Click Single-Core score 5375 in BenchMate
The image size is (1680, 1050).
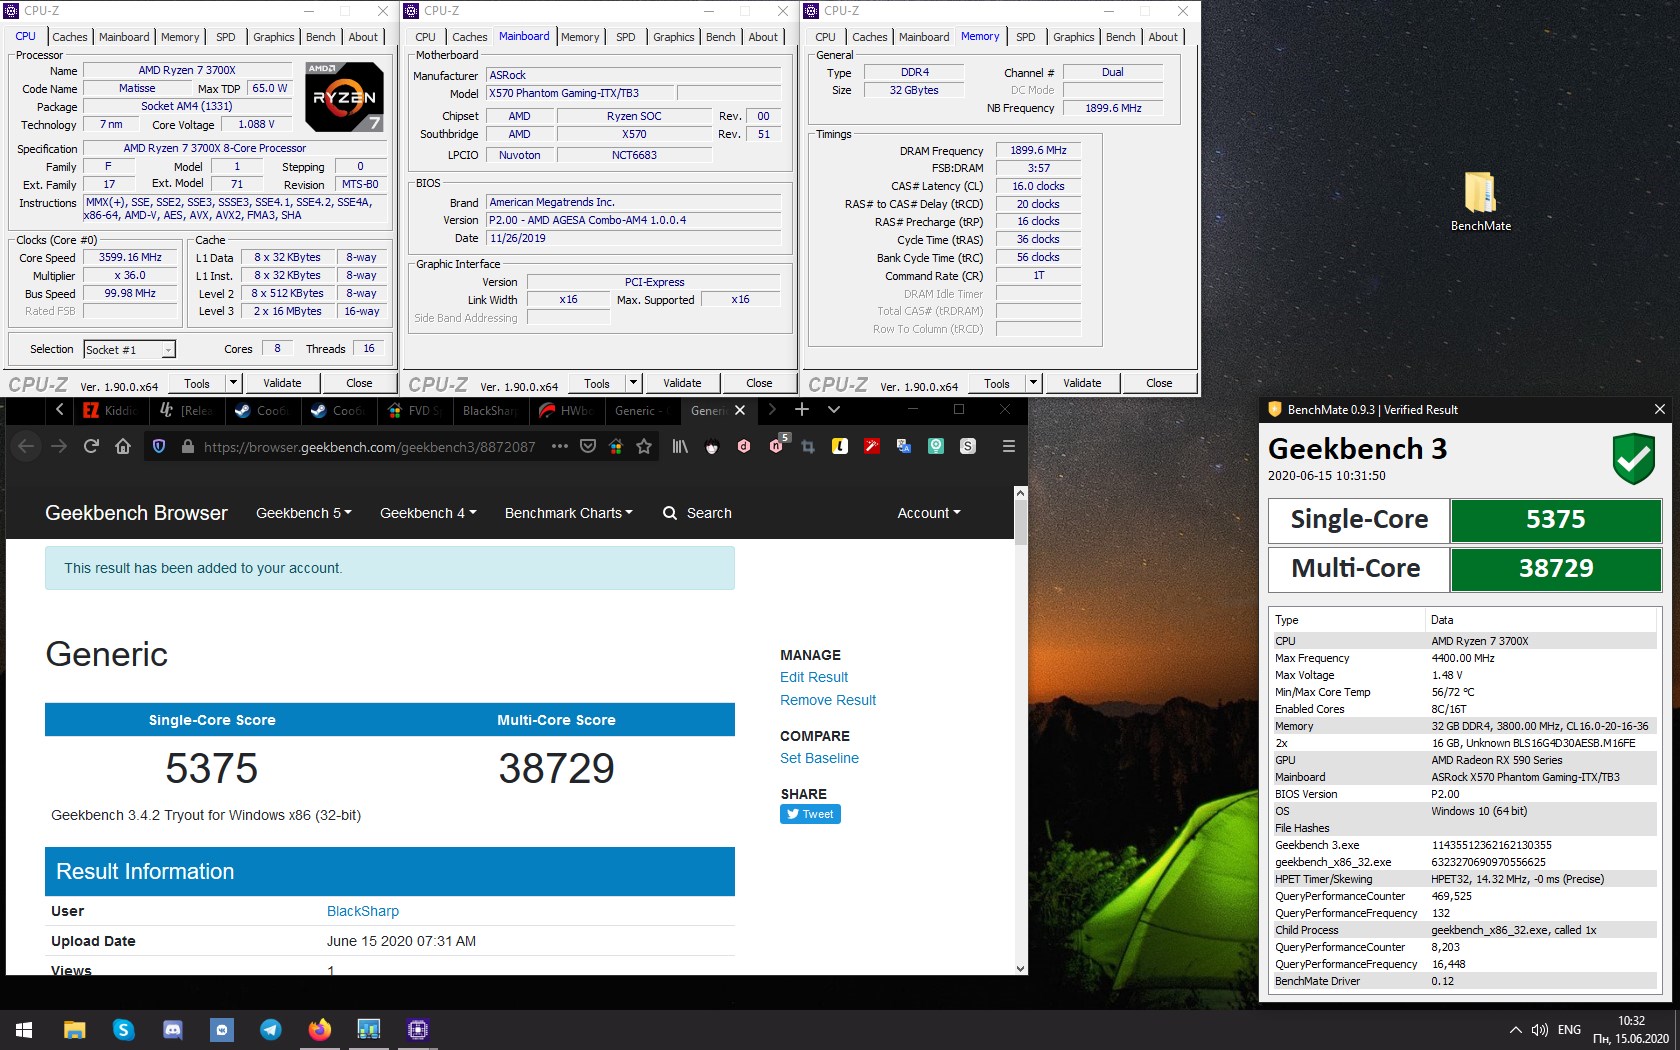point(1555,520)
